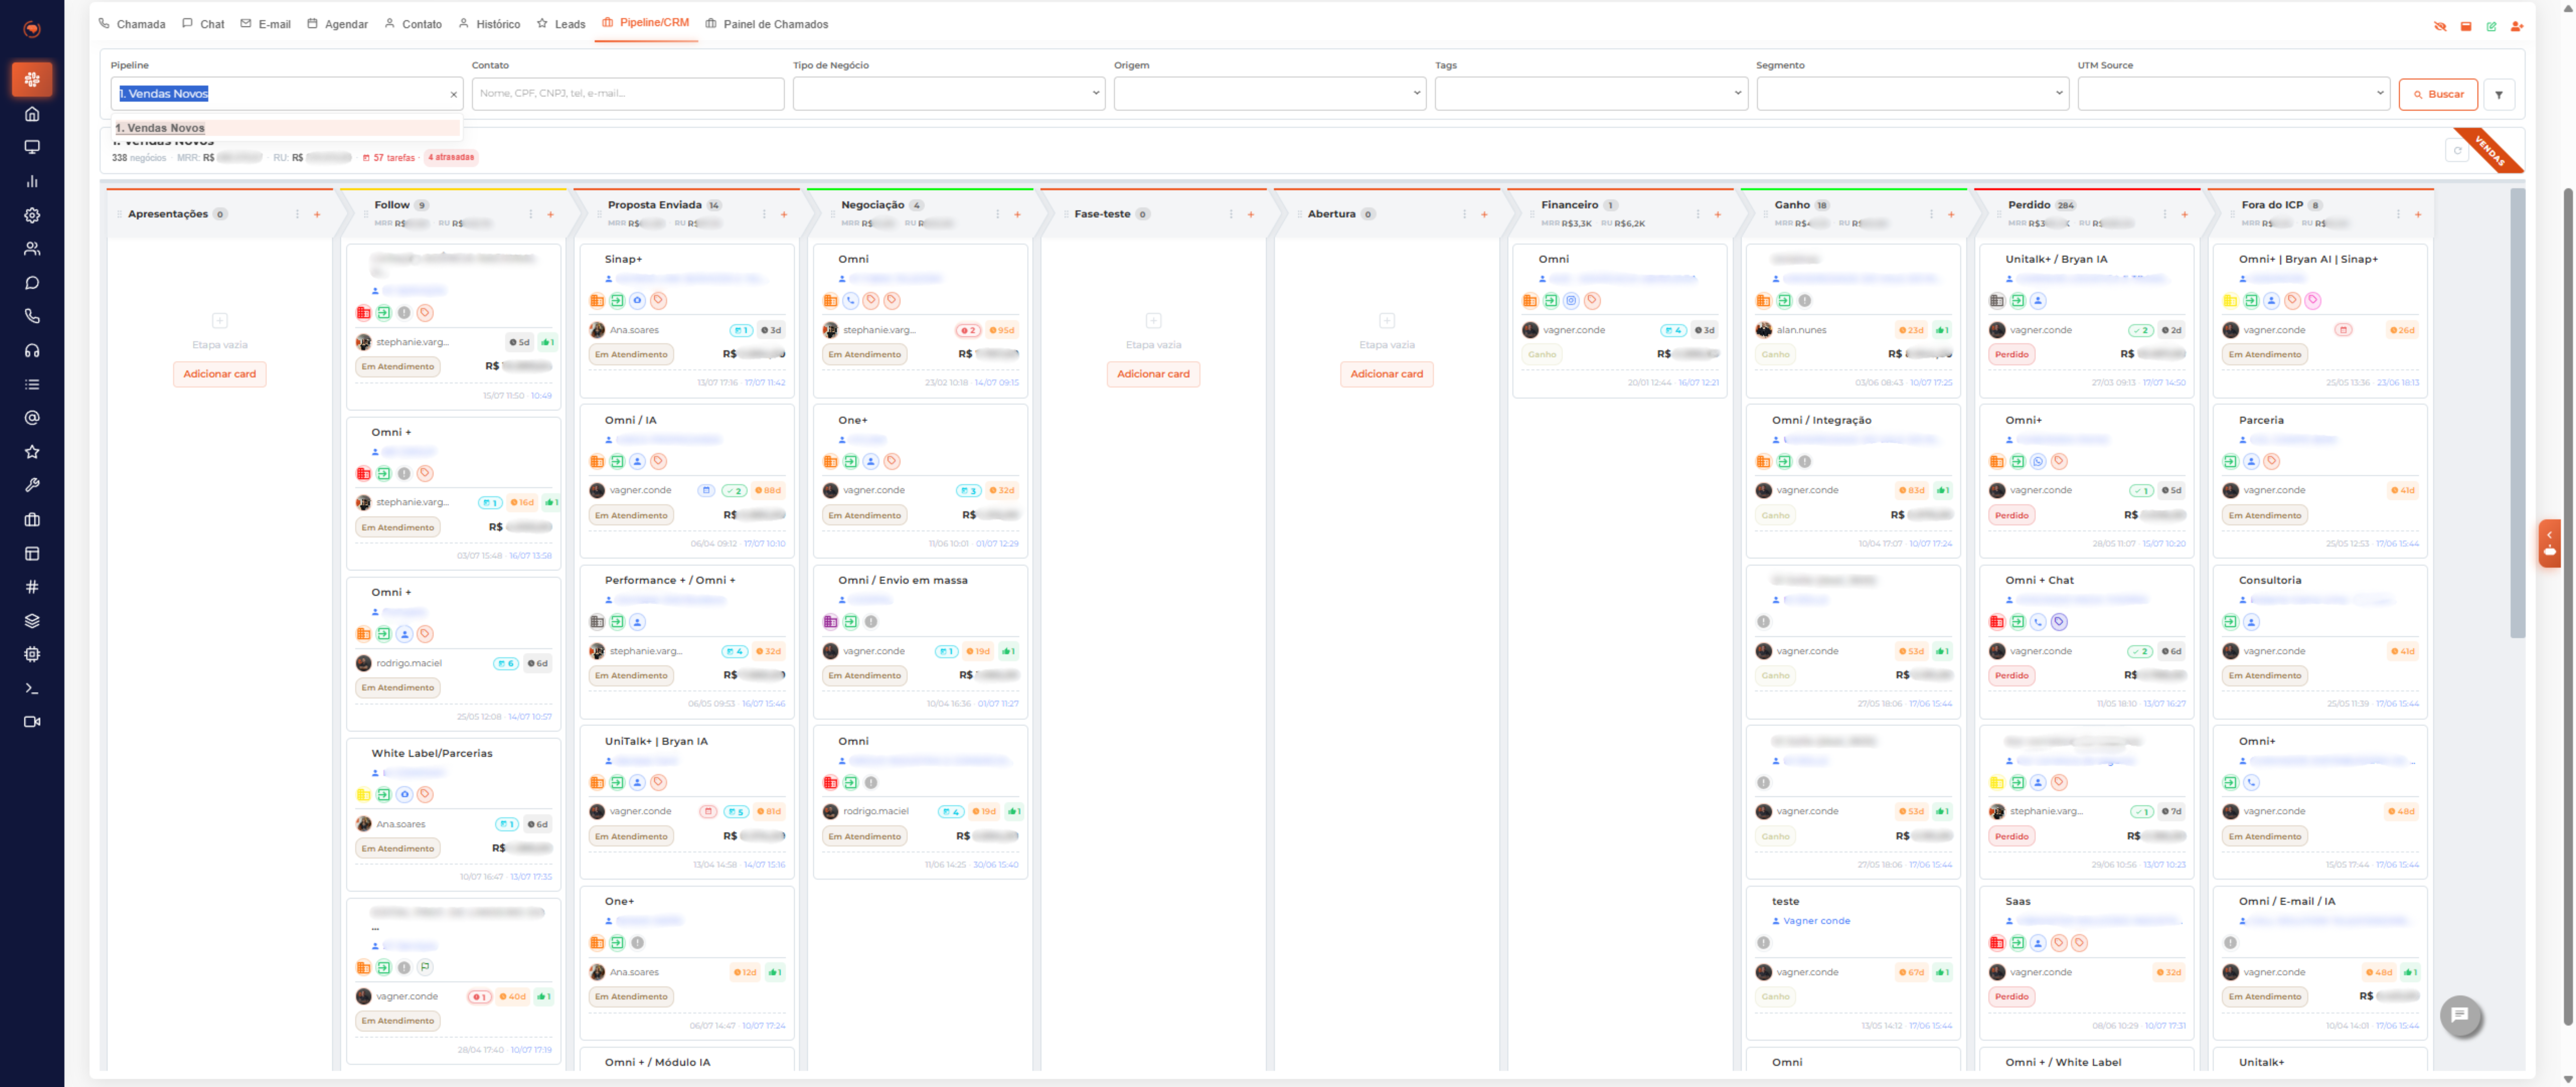The width and height of the screenshot is (2576, 1087).
Task: Click the at-sign sidebar icon
Action: [32, 418]
